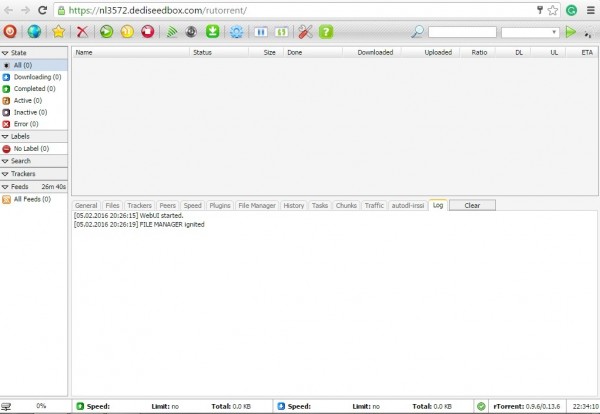Viewport: 600px width, 414px height.
Task: Select No Label (0) filter
Action: (x=34, y=148)
